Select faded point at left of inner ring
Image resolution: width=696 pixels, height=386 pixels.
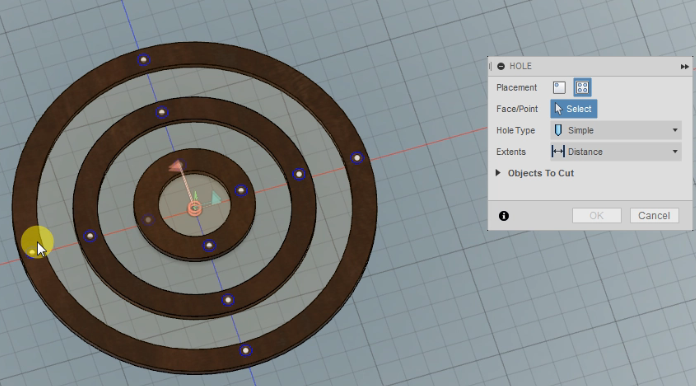tap(148, 219)
